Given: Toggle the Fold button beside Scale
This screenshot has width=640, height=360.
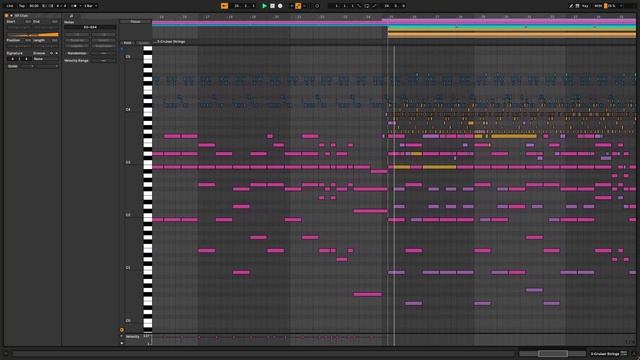Looking at the screenshot, I should coord(127,43).
